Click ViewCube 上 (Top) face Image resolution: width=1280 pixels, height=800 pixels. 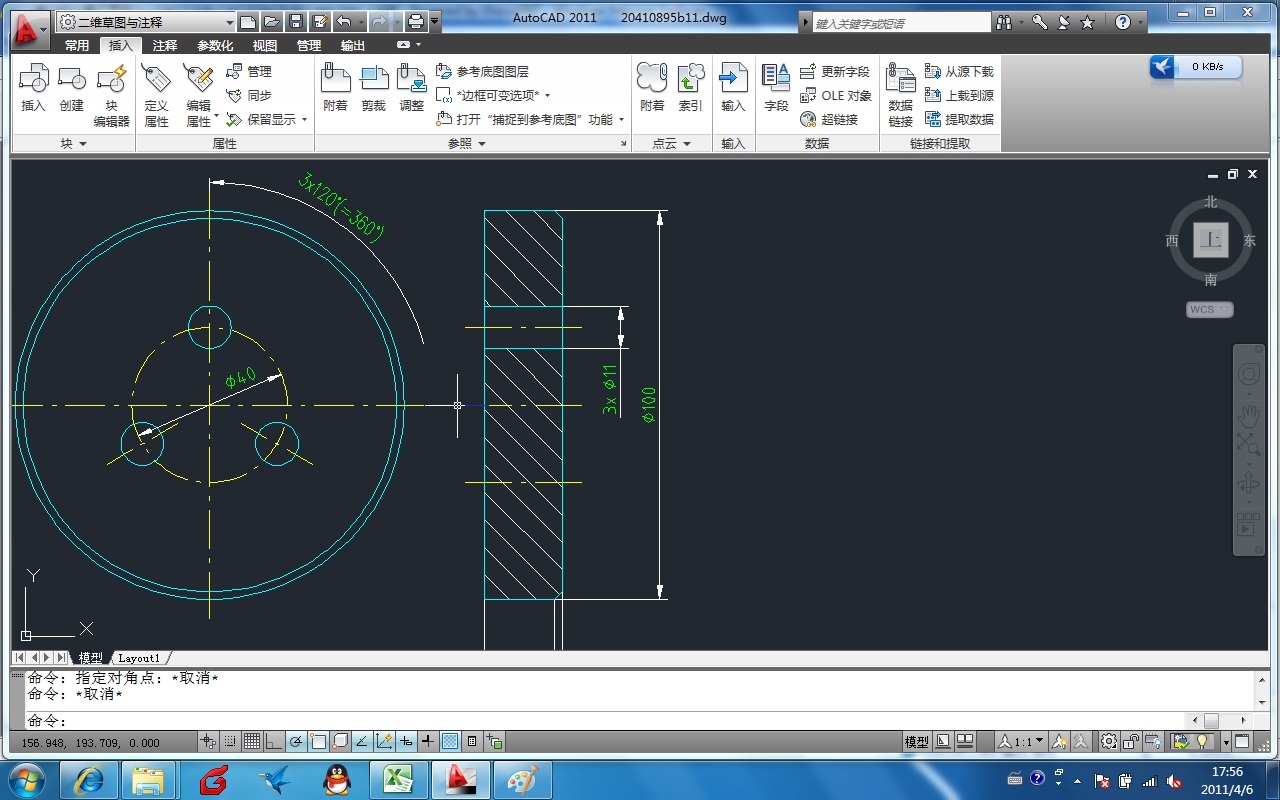[x=1211, y=240]
